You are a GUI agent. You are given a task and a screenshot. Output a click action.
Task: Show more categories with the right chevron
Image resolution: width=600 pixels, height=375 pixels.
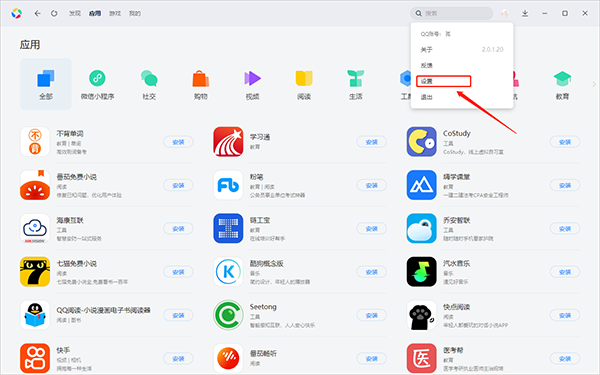point(594,84)
